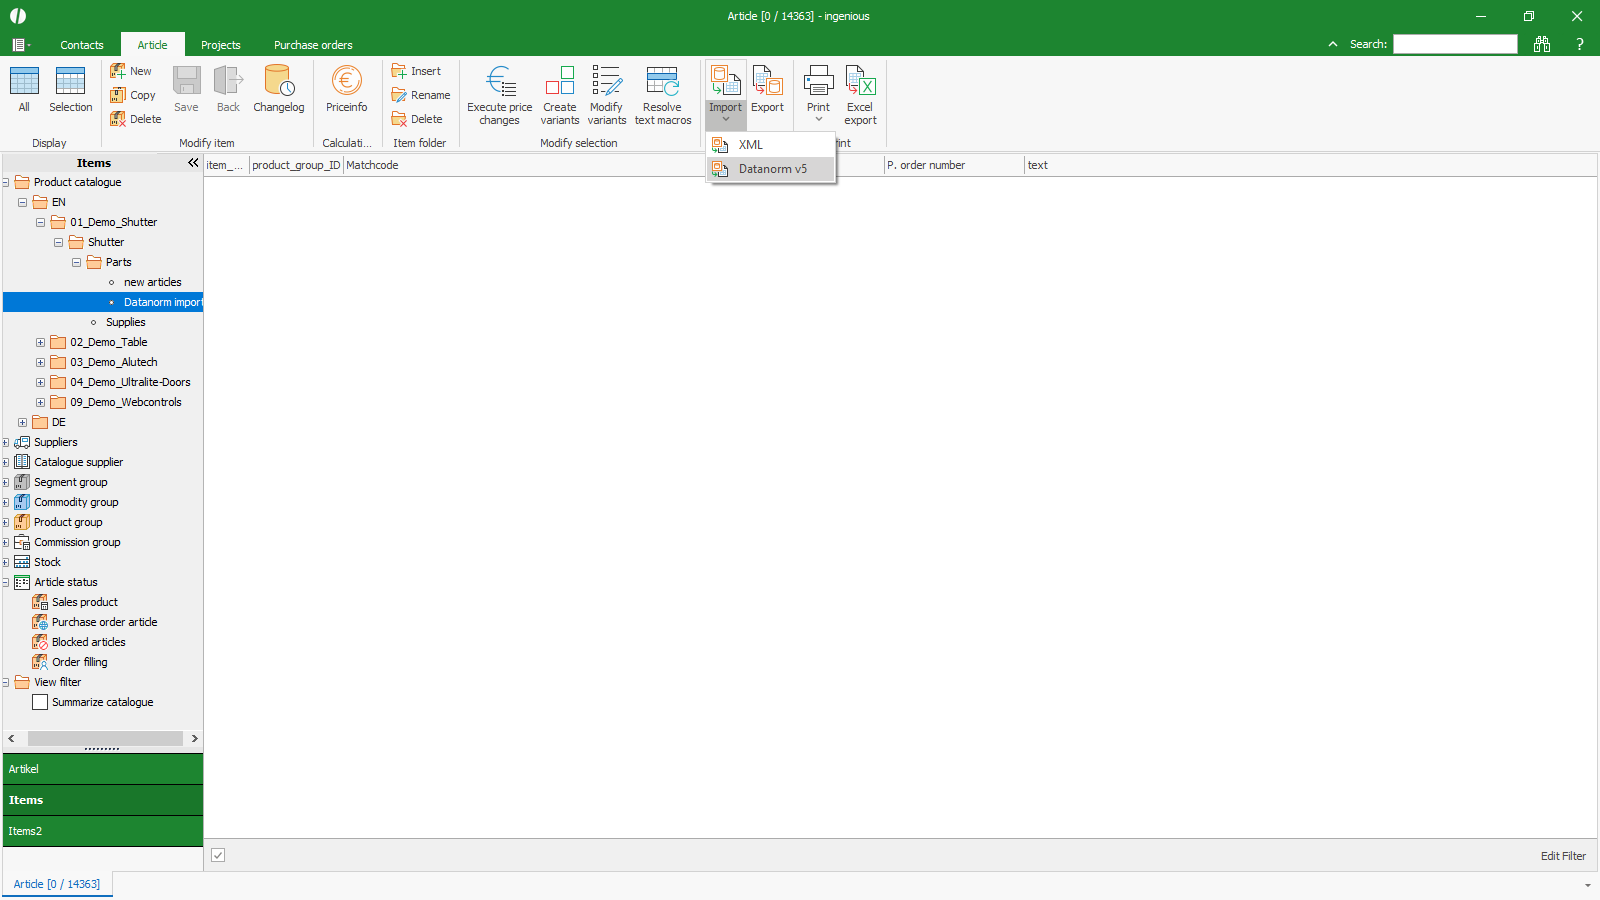The width and height of the screenshot is (1600, 900).
Task: Click Resolve text macros icon
Action: [662, 82]
